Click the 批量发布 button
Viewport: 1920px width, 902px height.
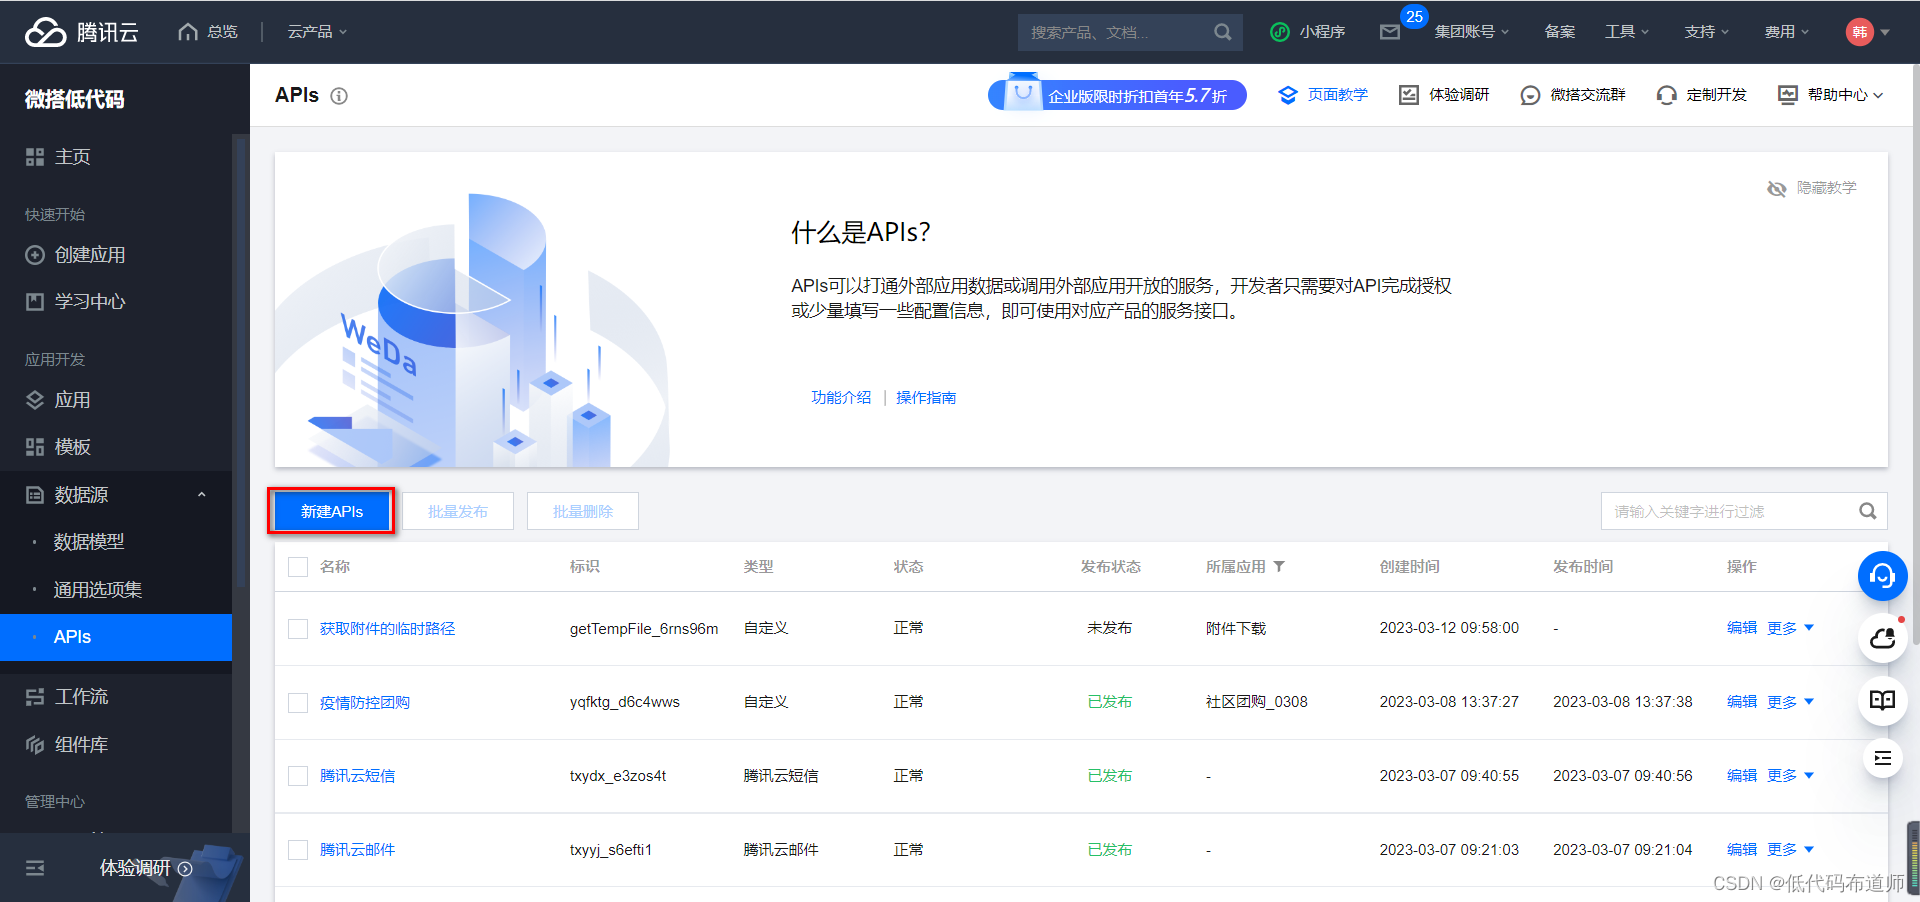point(458,511)
